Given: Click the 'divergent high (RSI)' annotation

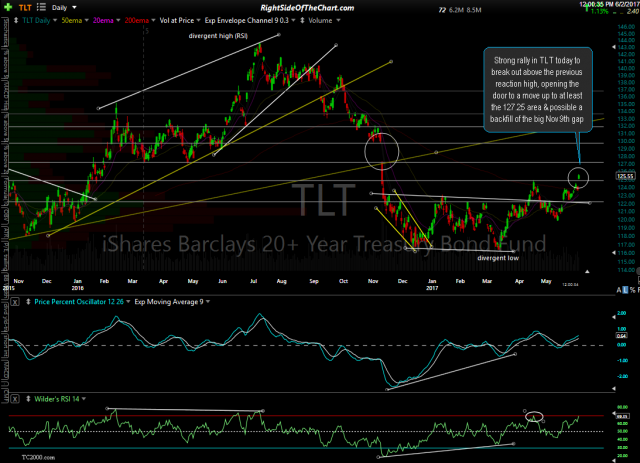Looking at the screenshot, I should (x=218, y=36).
